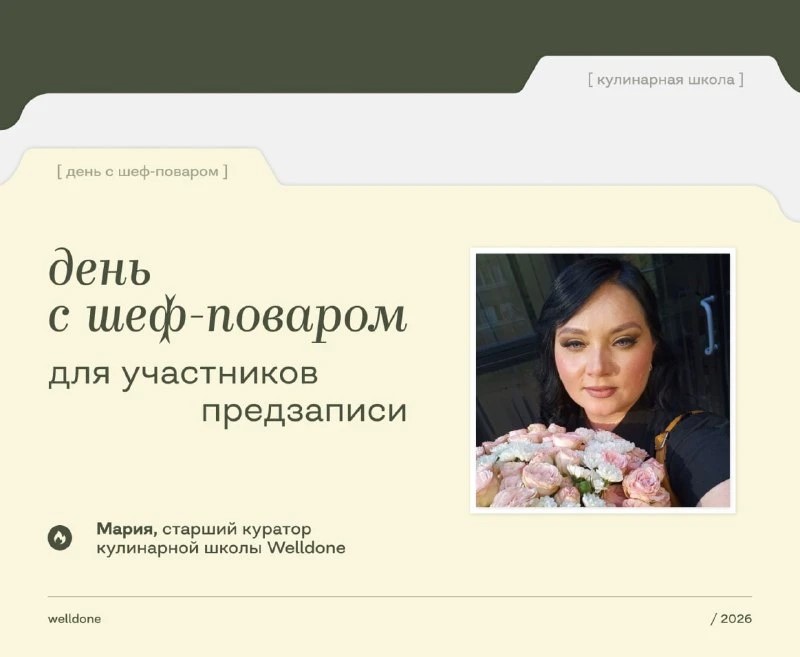
Task: Click the flame logo icon beside Мария
Action: pyautogui.click(x=60, y=538)
